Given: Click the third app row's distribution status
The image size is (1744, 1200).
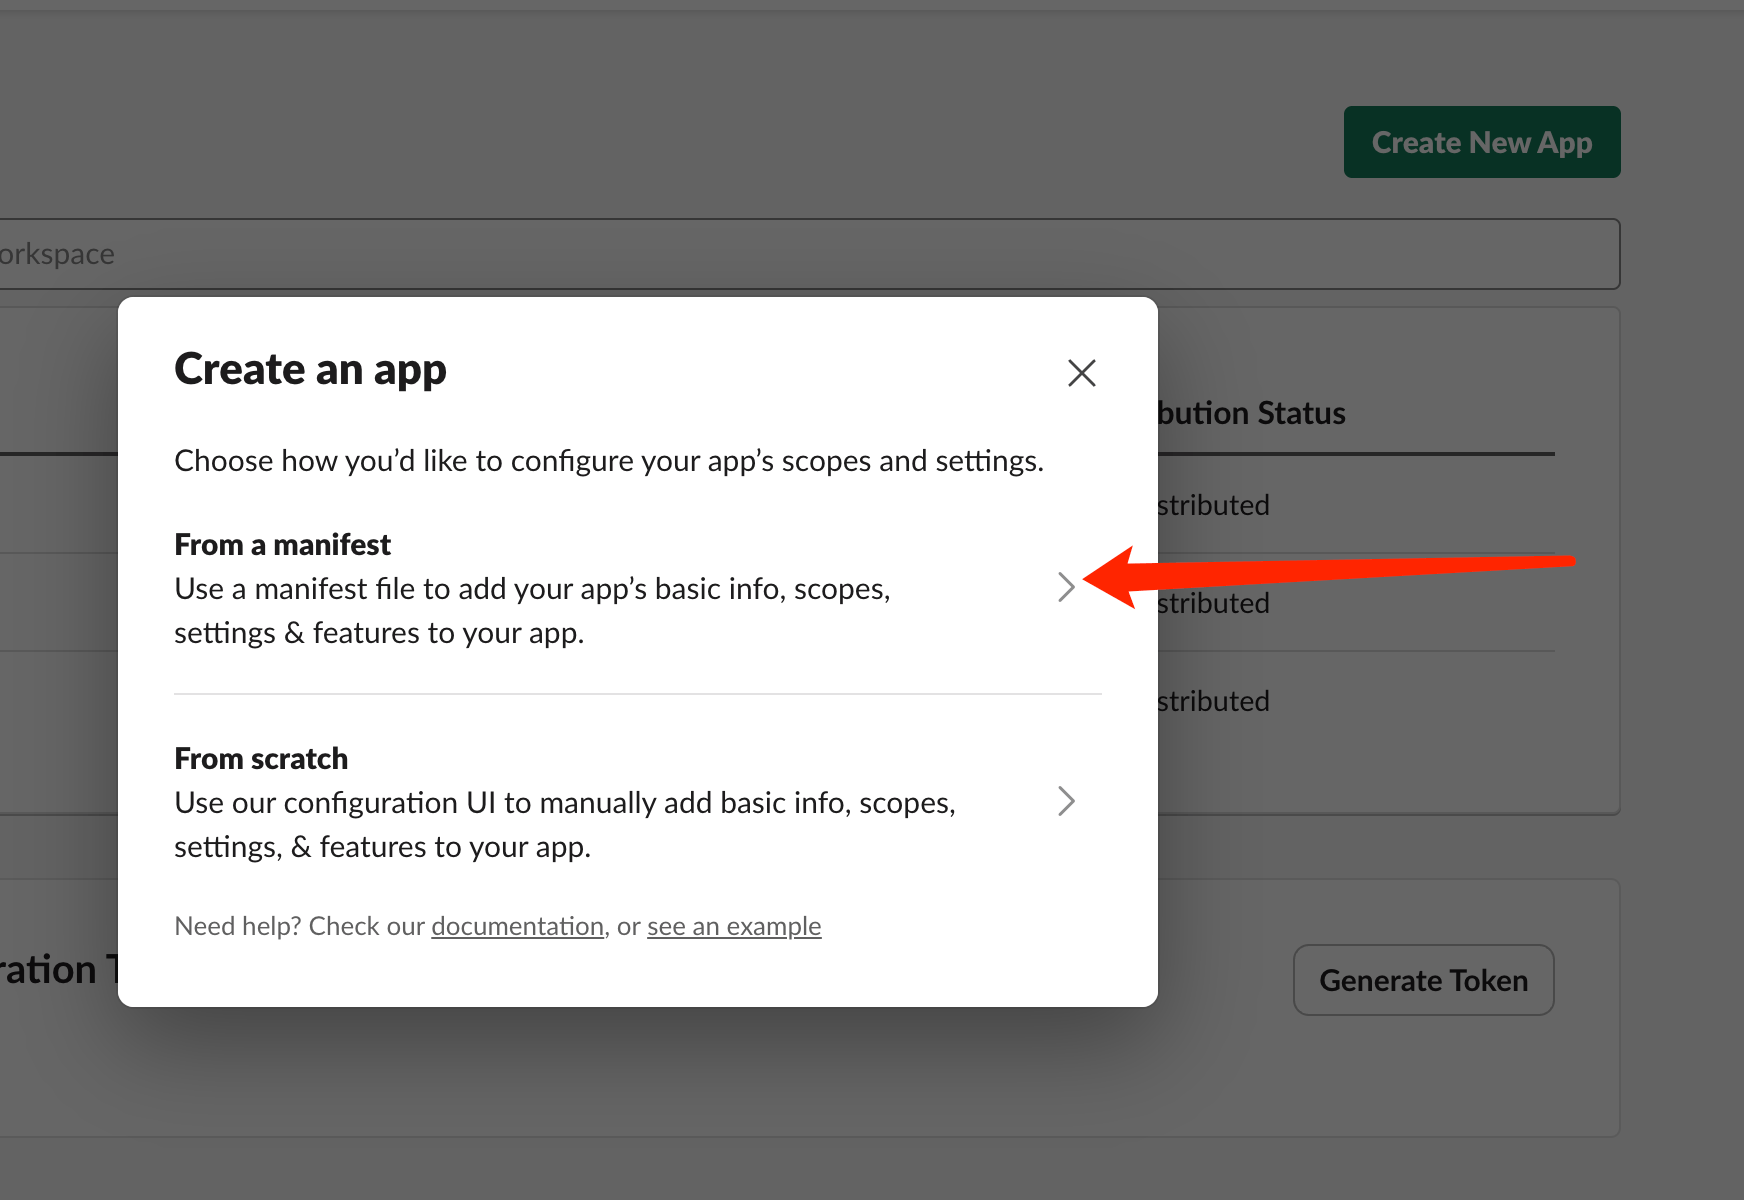Looking at the screenshot, I should (x=1214, y=702).
